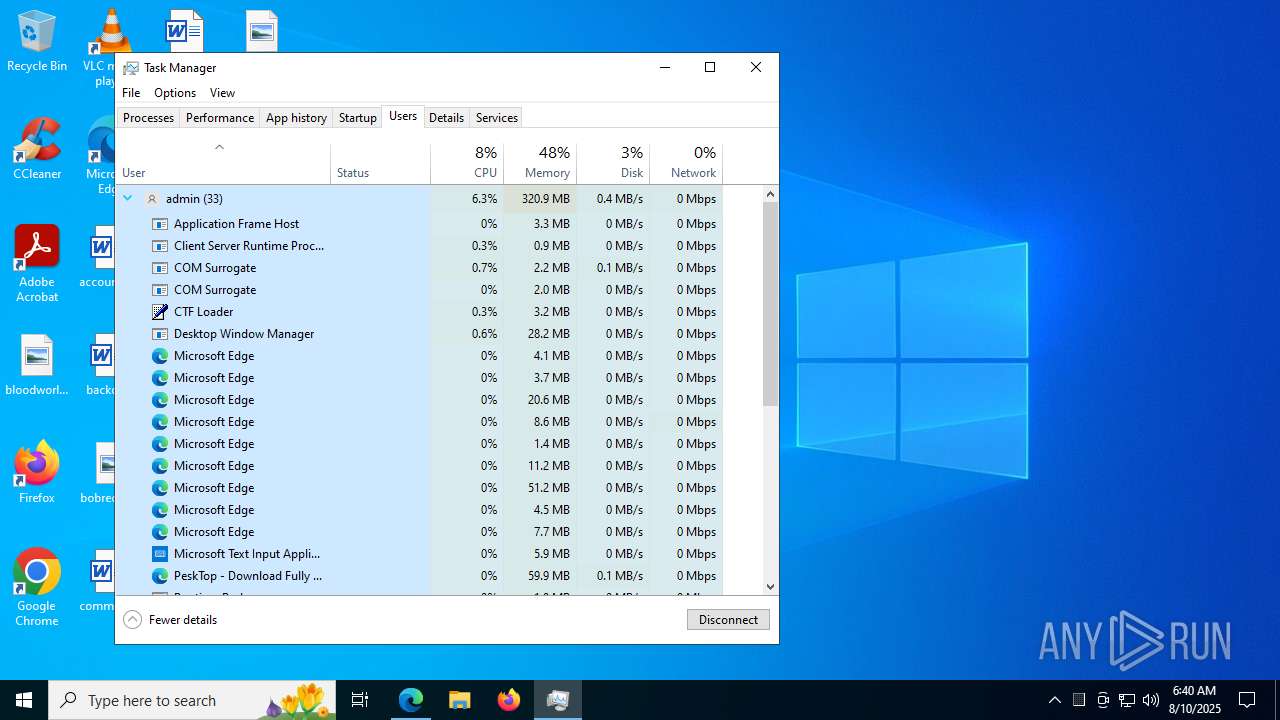Screen dimensions: 1280x720
Task: Click the taskbar search box
Action: [192, 700]
